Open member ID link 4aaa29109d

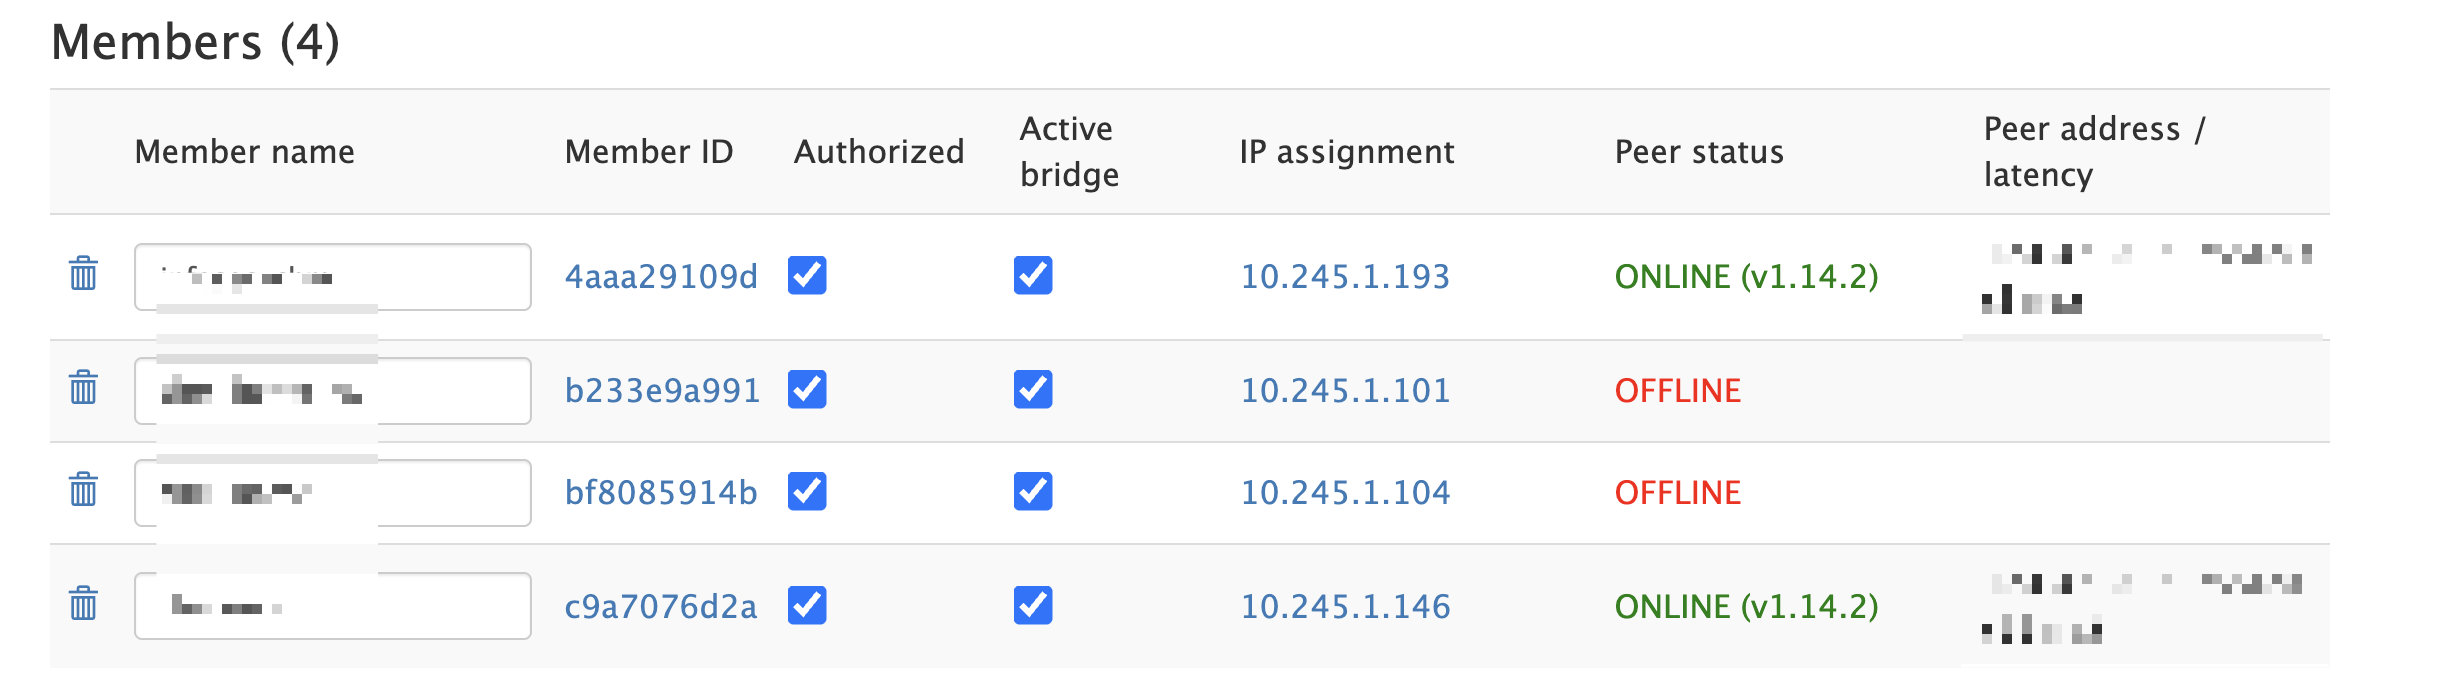[661, 277]
